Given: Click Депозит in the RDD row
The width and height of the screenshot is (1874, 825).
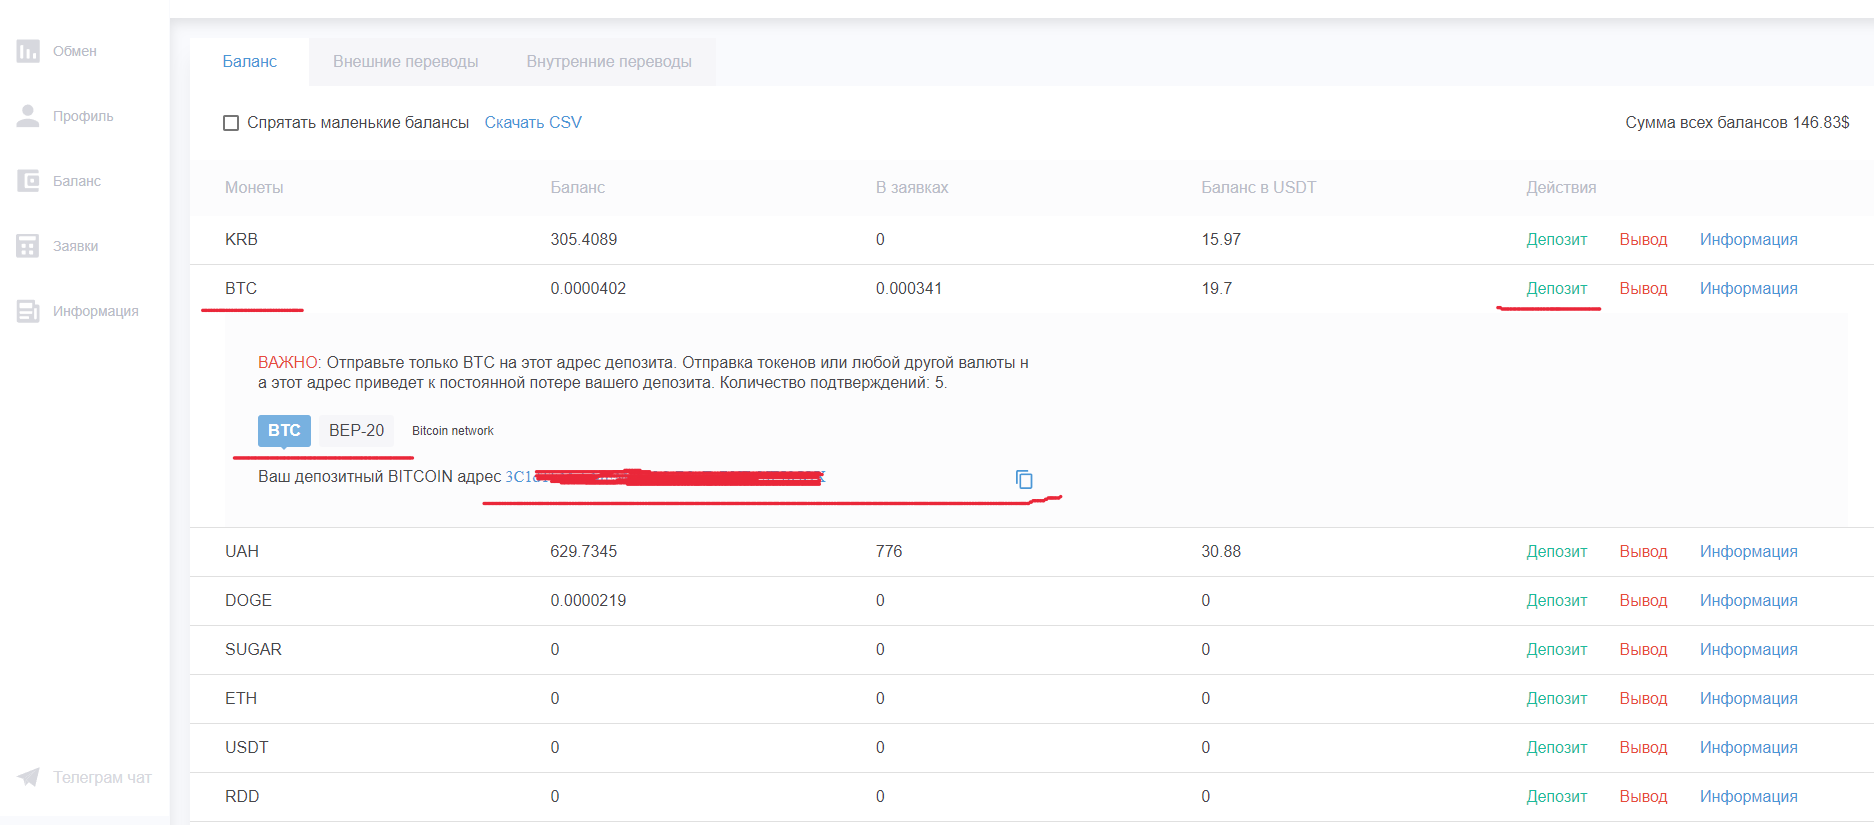Looking at the screenshot, I should [x=1556, y=797].
